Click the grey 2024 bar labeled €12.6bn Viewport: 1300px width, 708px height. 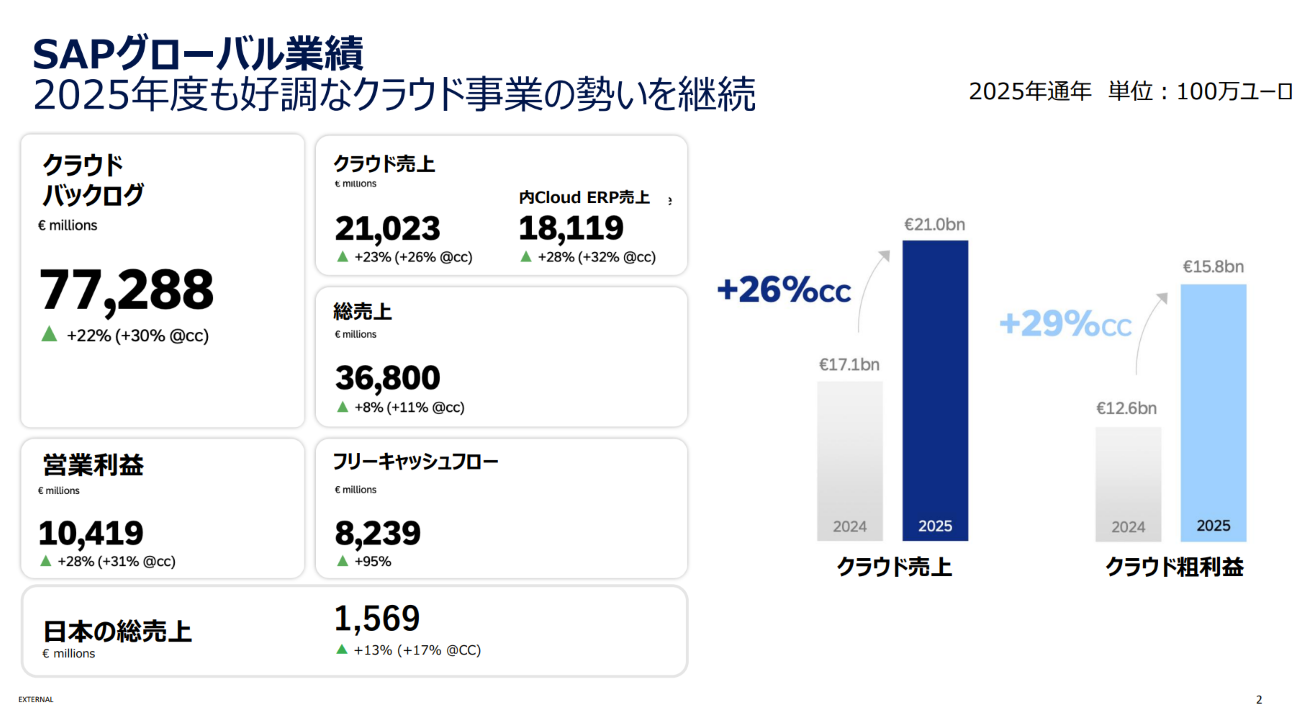tap(1128, 475)
